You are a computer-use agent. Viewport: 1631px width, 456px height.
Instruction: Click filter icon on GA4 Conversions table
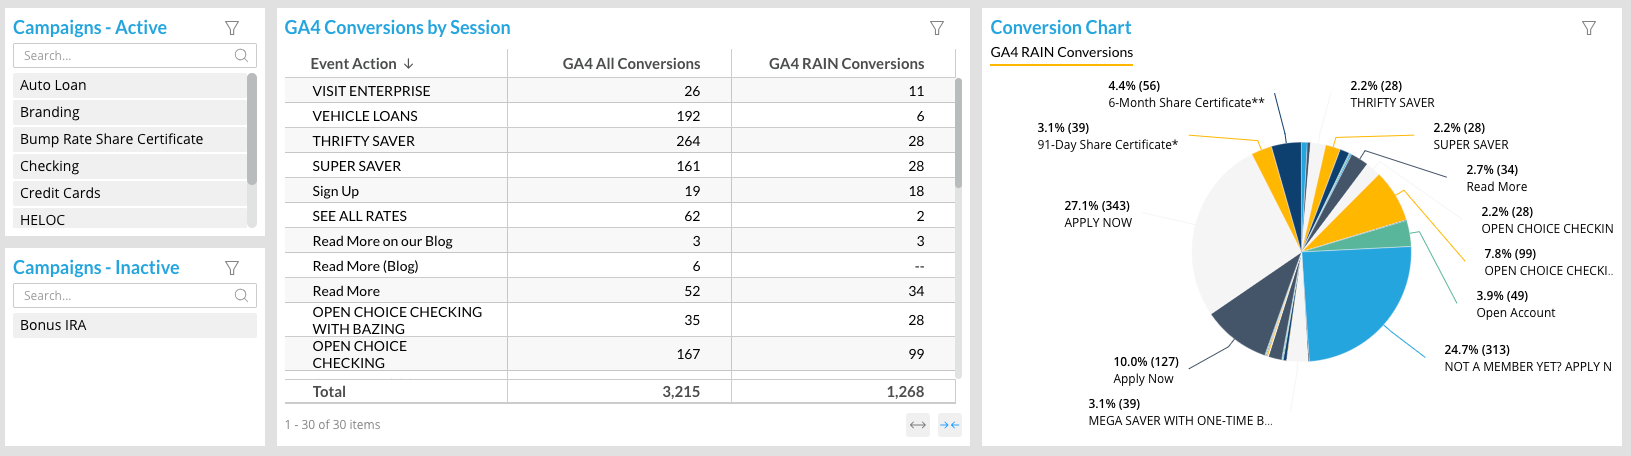tap(937, 28)
